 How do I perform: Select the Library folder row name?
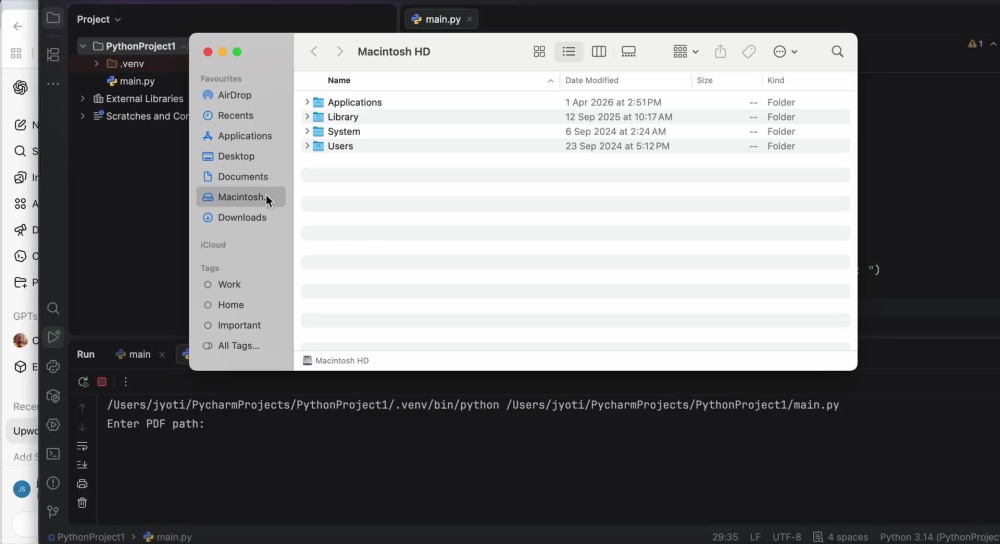click(x=343, y=117)
